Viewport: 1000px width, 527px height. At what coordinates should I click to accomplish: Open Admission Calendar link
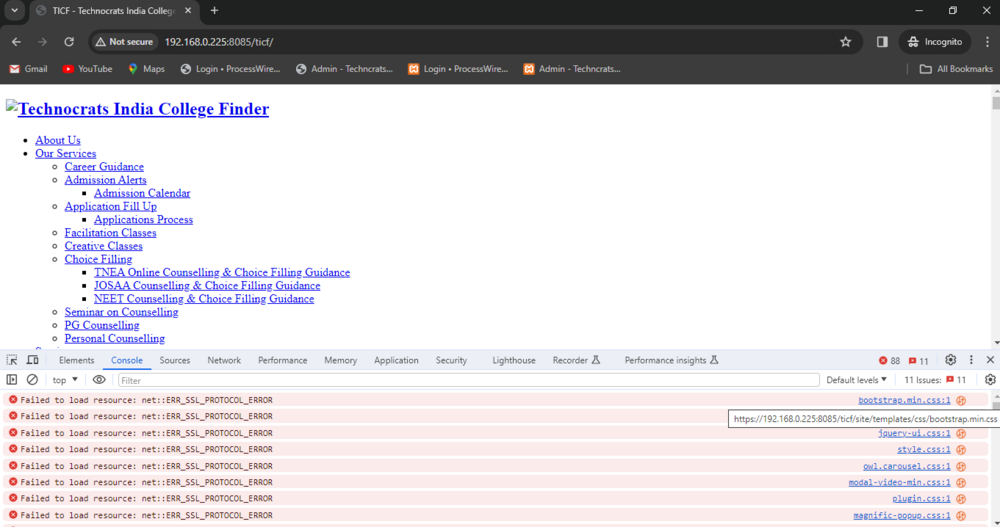(142, 193)
